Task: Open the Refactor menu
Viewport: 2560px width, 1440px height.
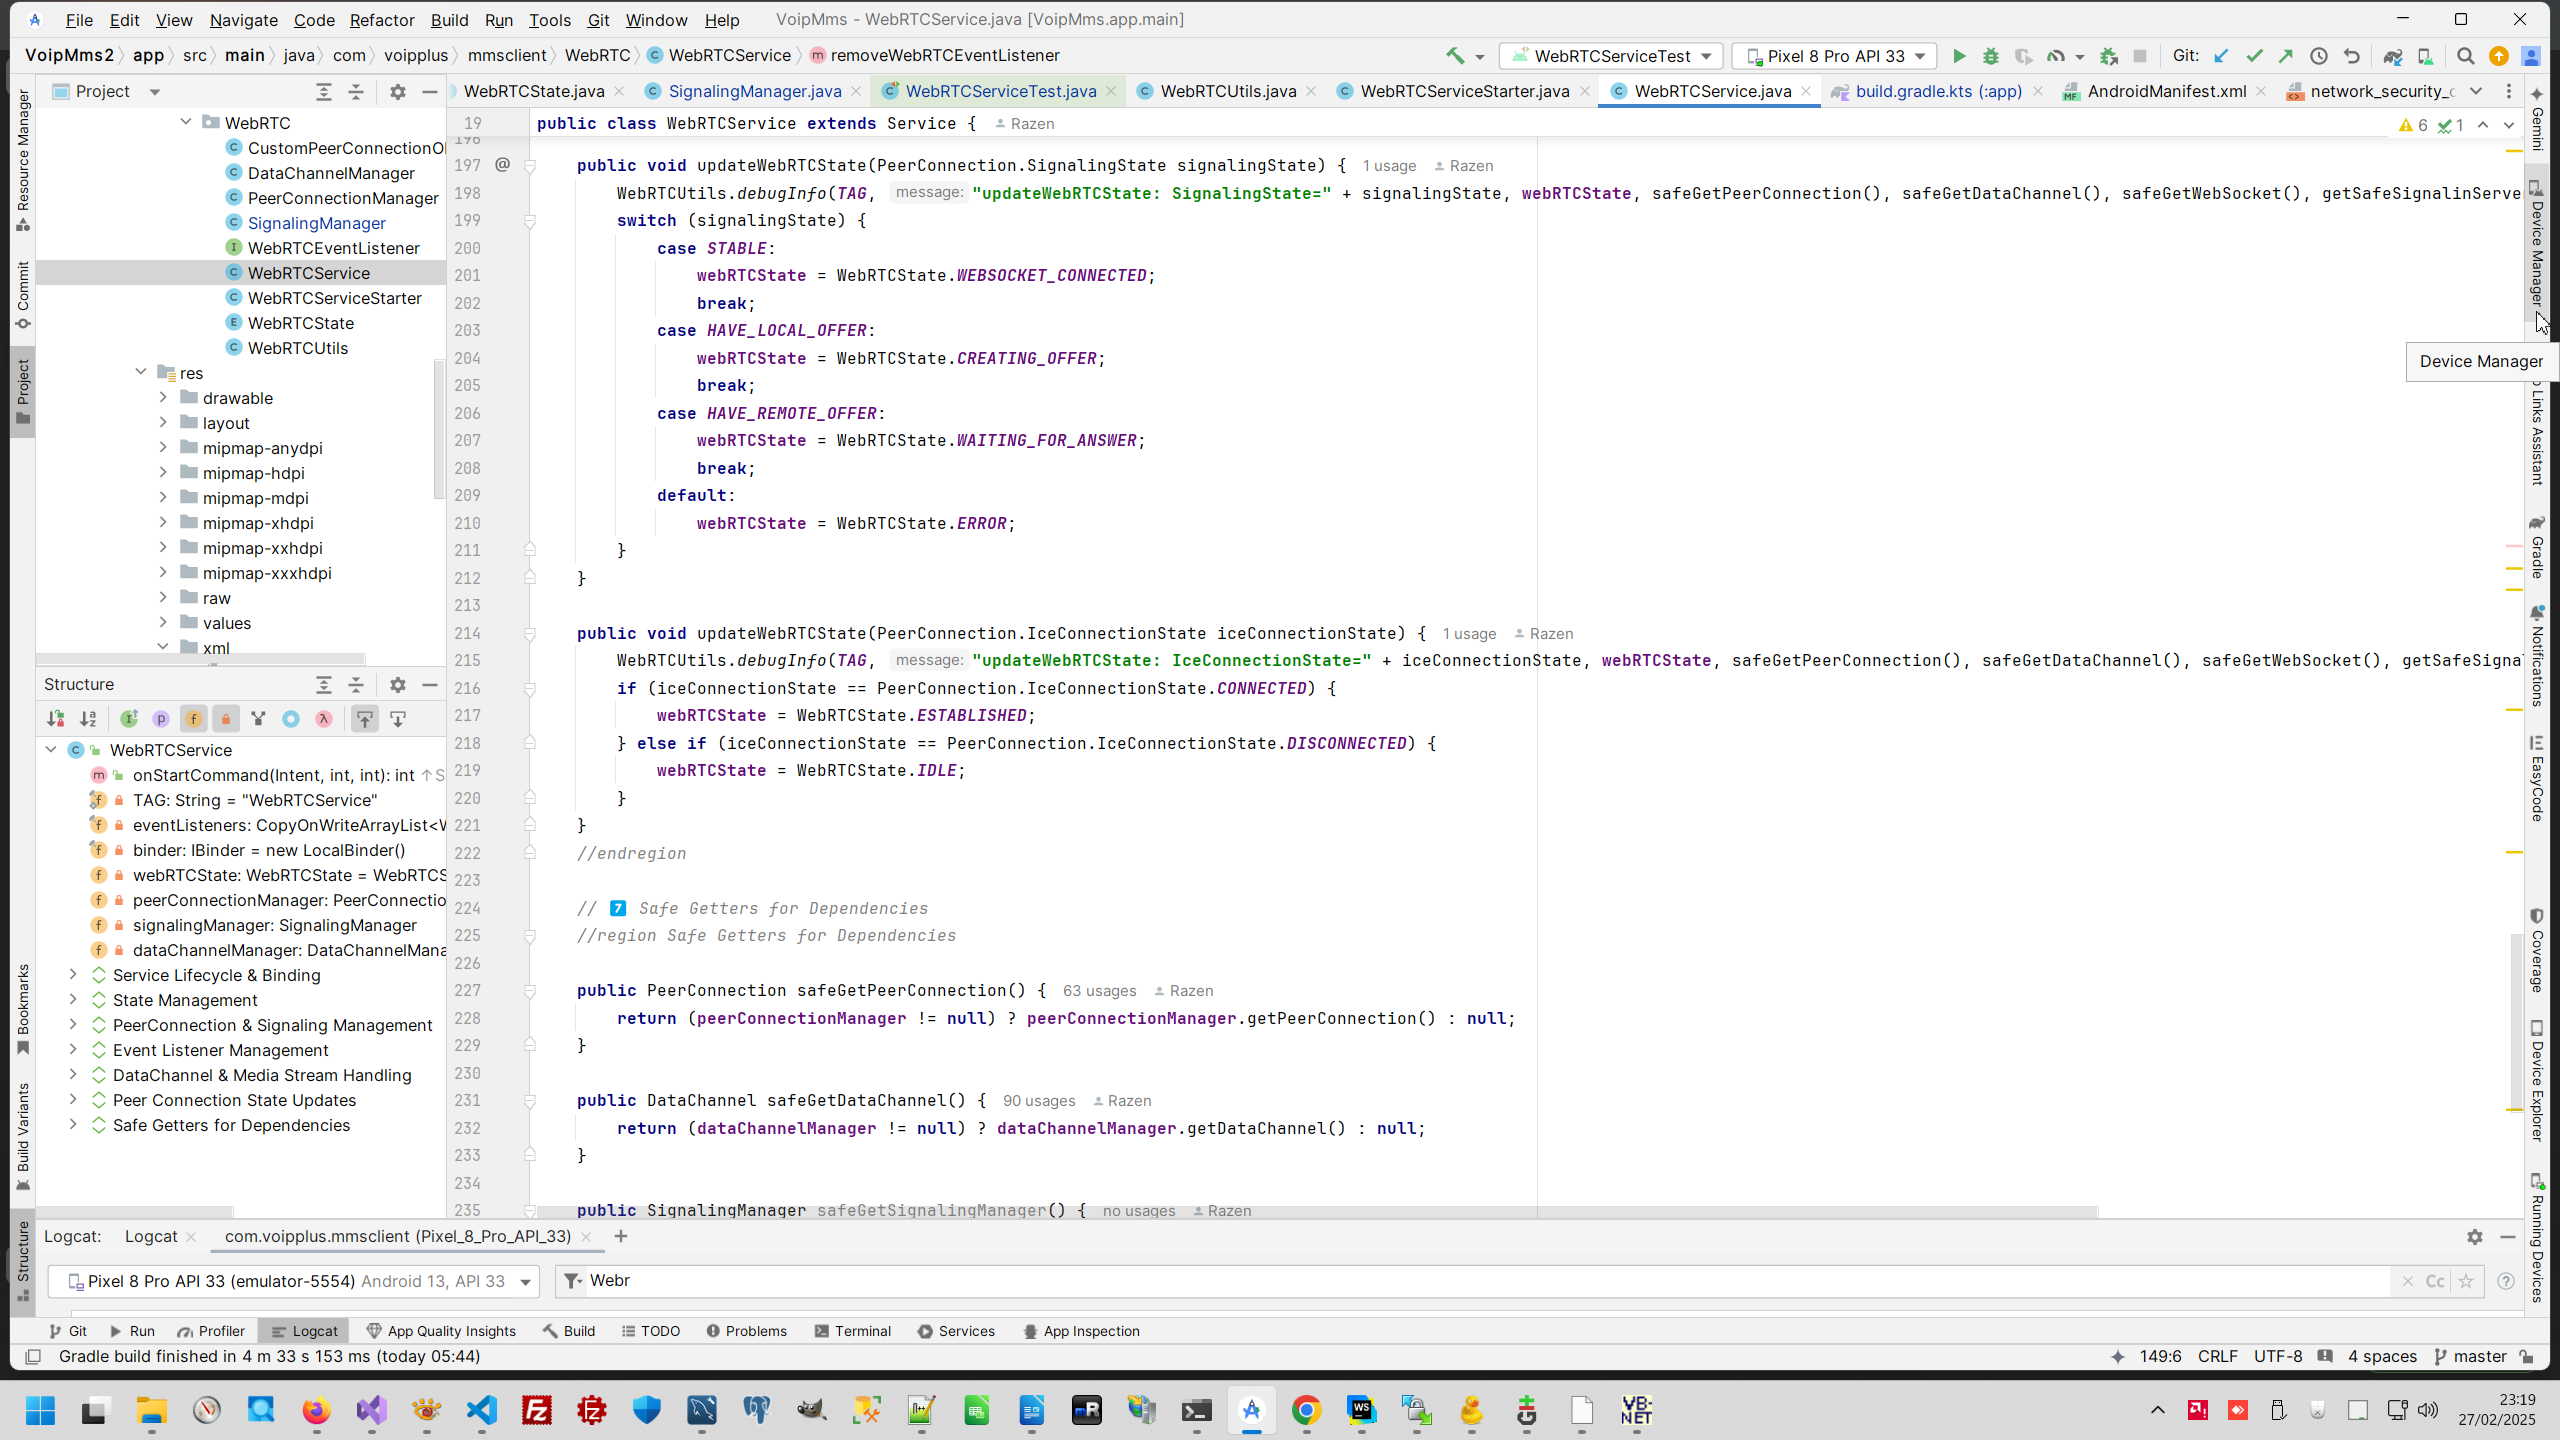Action: 381,20
